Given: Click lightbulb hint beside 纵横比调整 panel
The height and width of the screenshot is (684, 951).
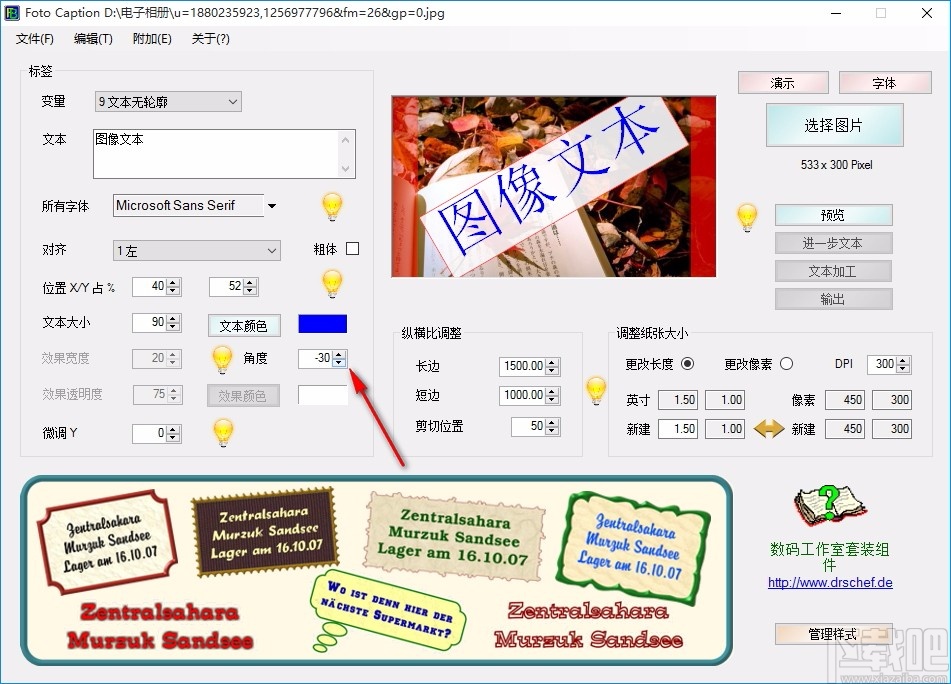Looking at the screenshot, I should pyautogui.click(x=596, y=391).
